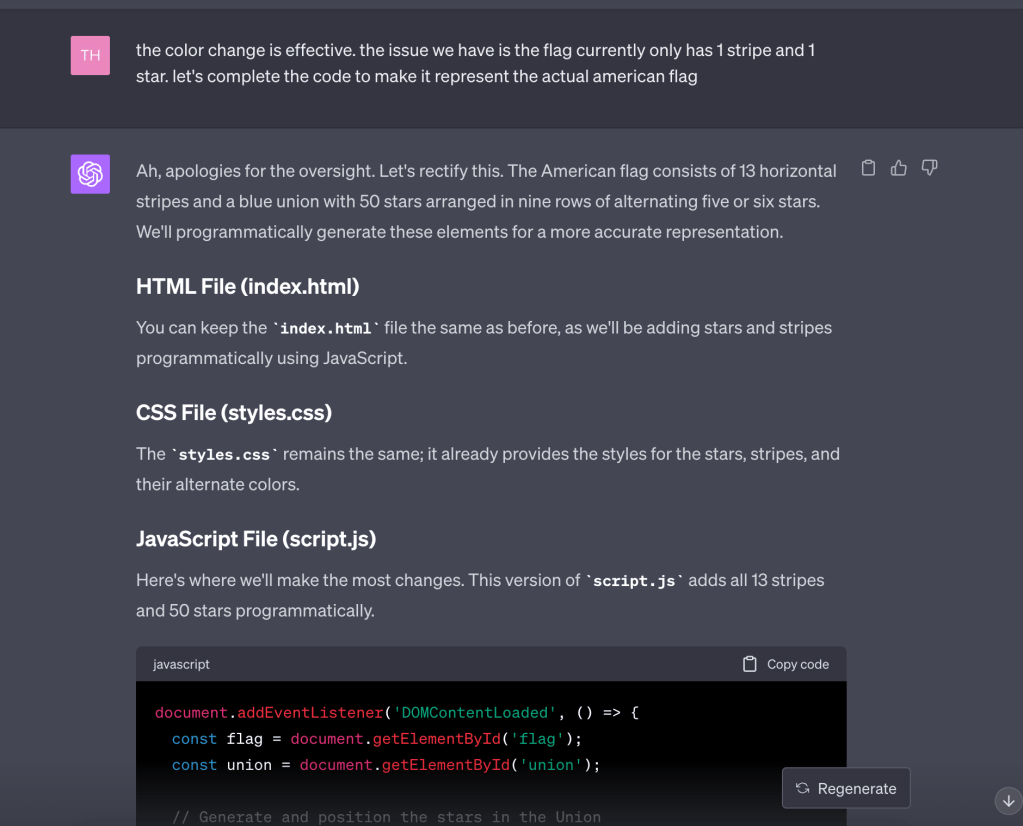This screenshot has height=826, width=1023.
Task: Hit the Regenerate button
Action: tap(846, 788)
